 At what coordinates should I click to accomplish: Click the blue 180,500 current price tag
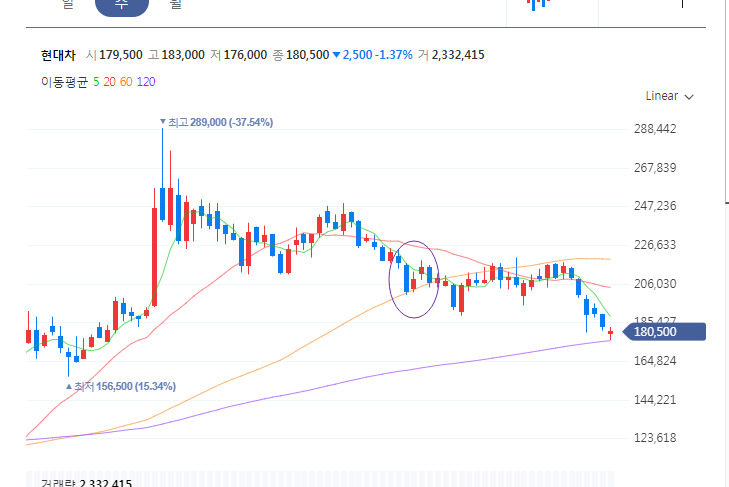coord(664,332)
